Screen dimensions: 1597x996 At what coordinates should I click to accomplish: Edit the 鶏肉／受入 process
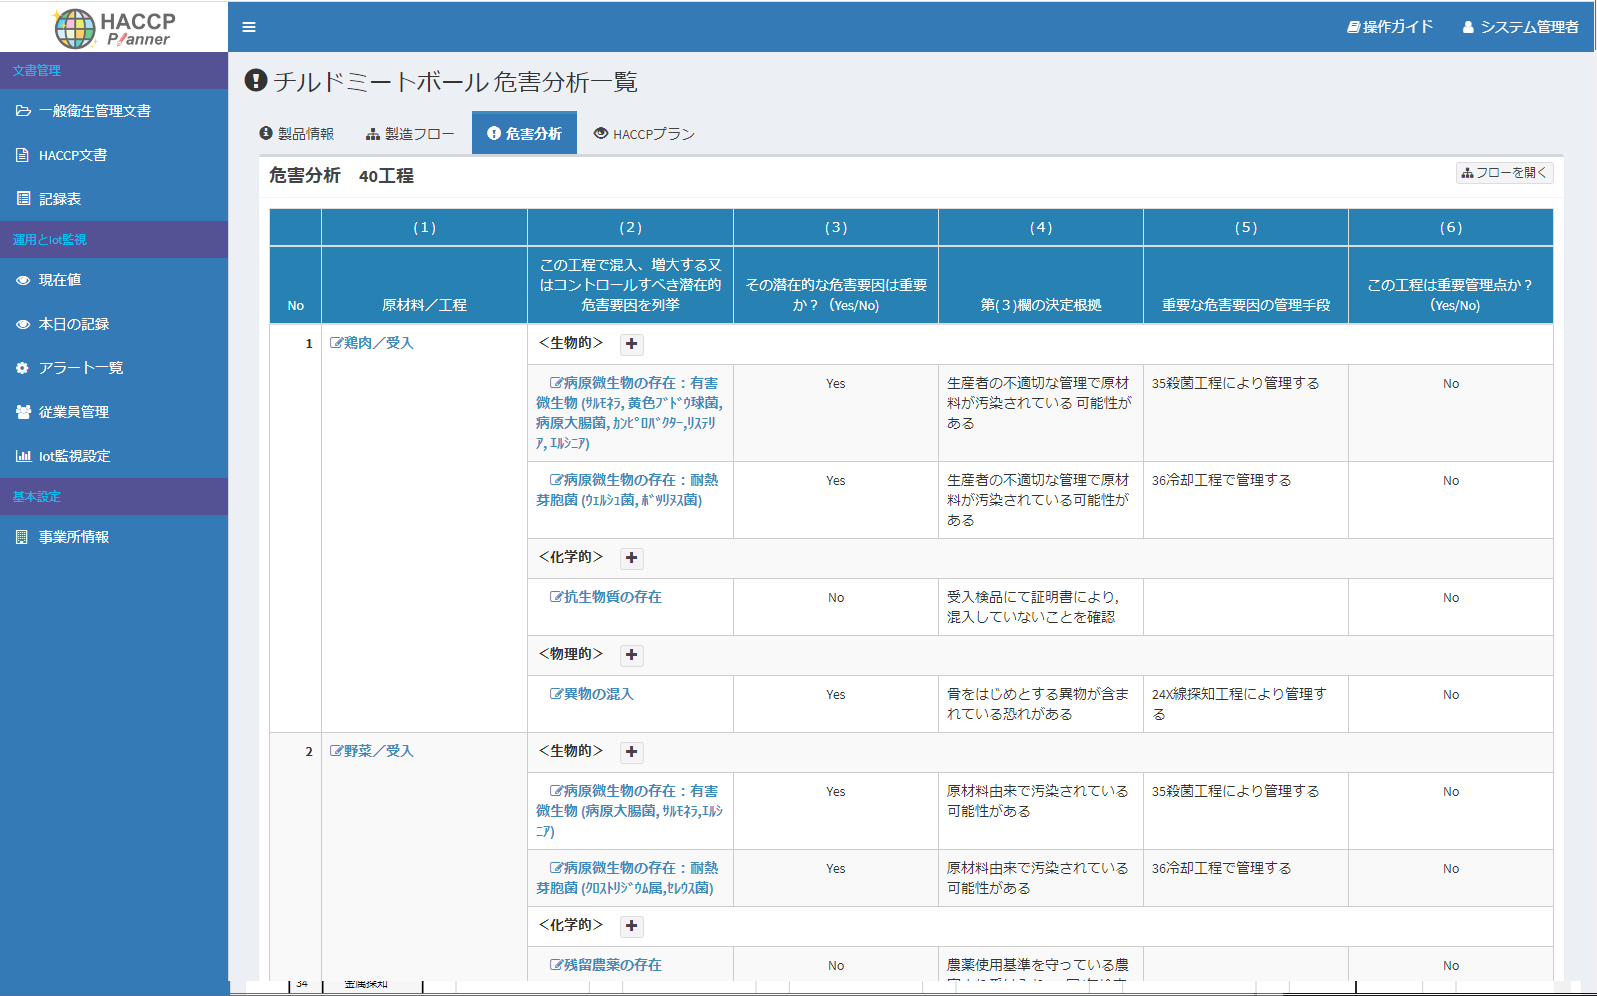click(x=372, y=343)
